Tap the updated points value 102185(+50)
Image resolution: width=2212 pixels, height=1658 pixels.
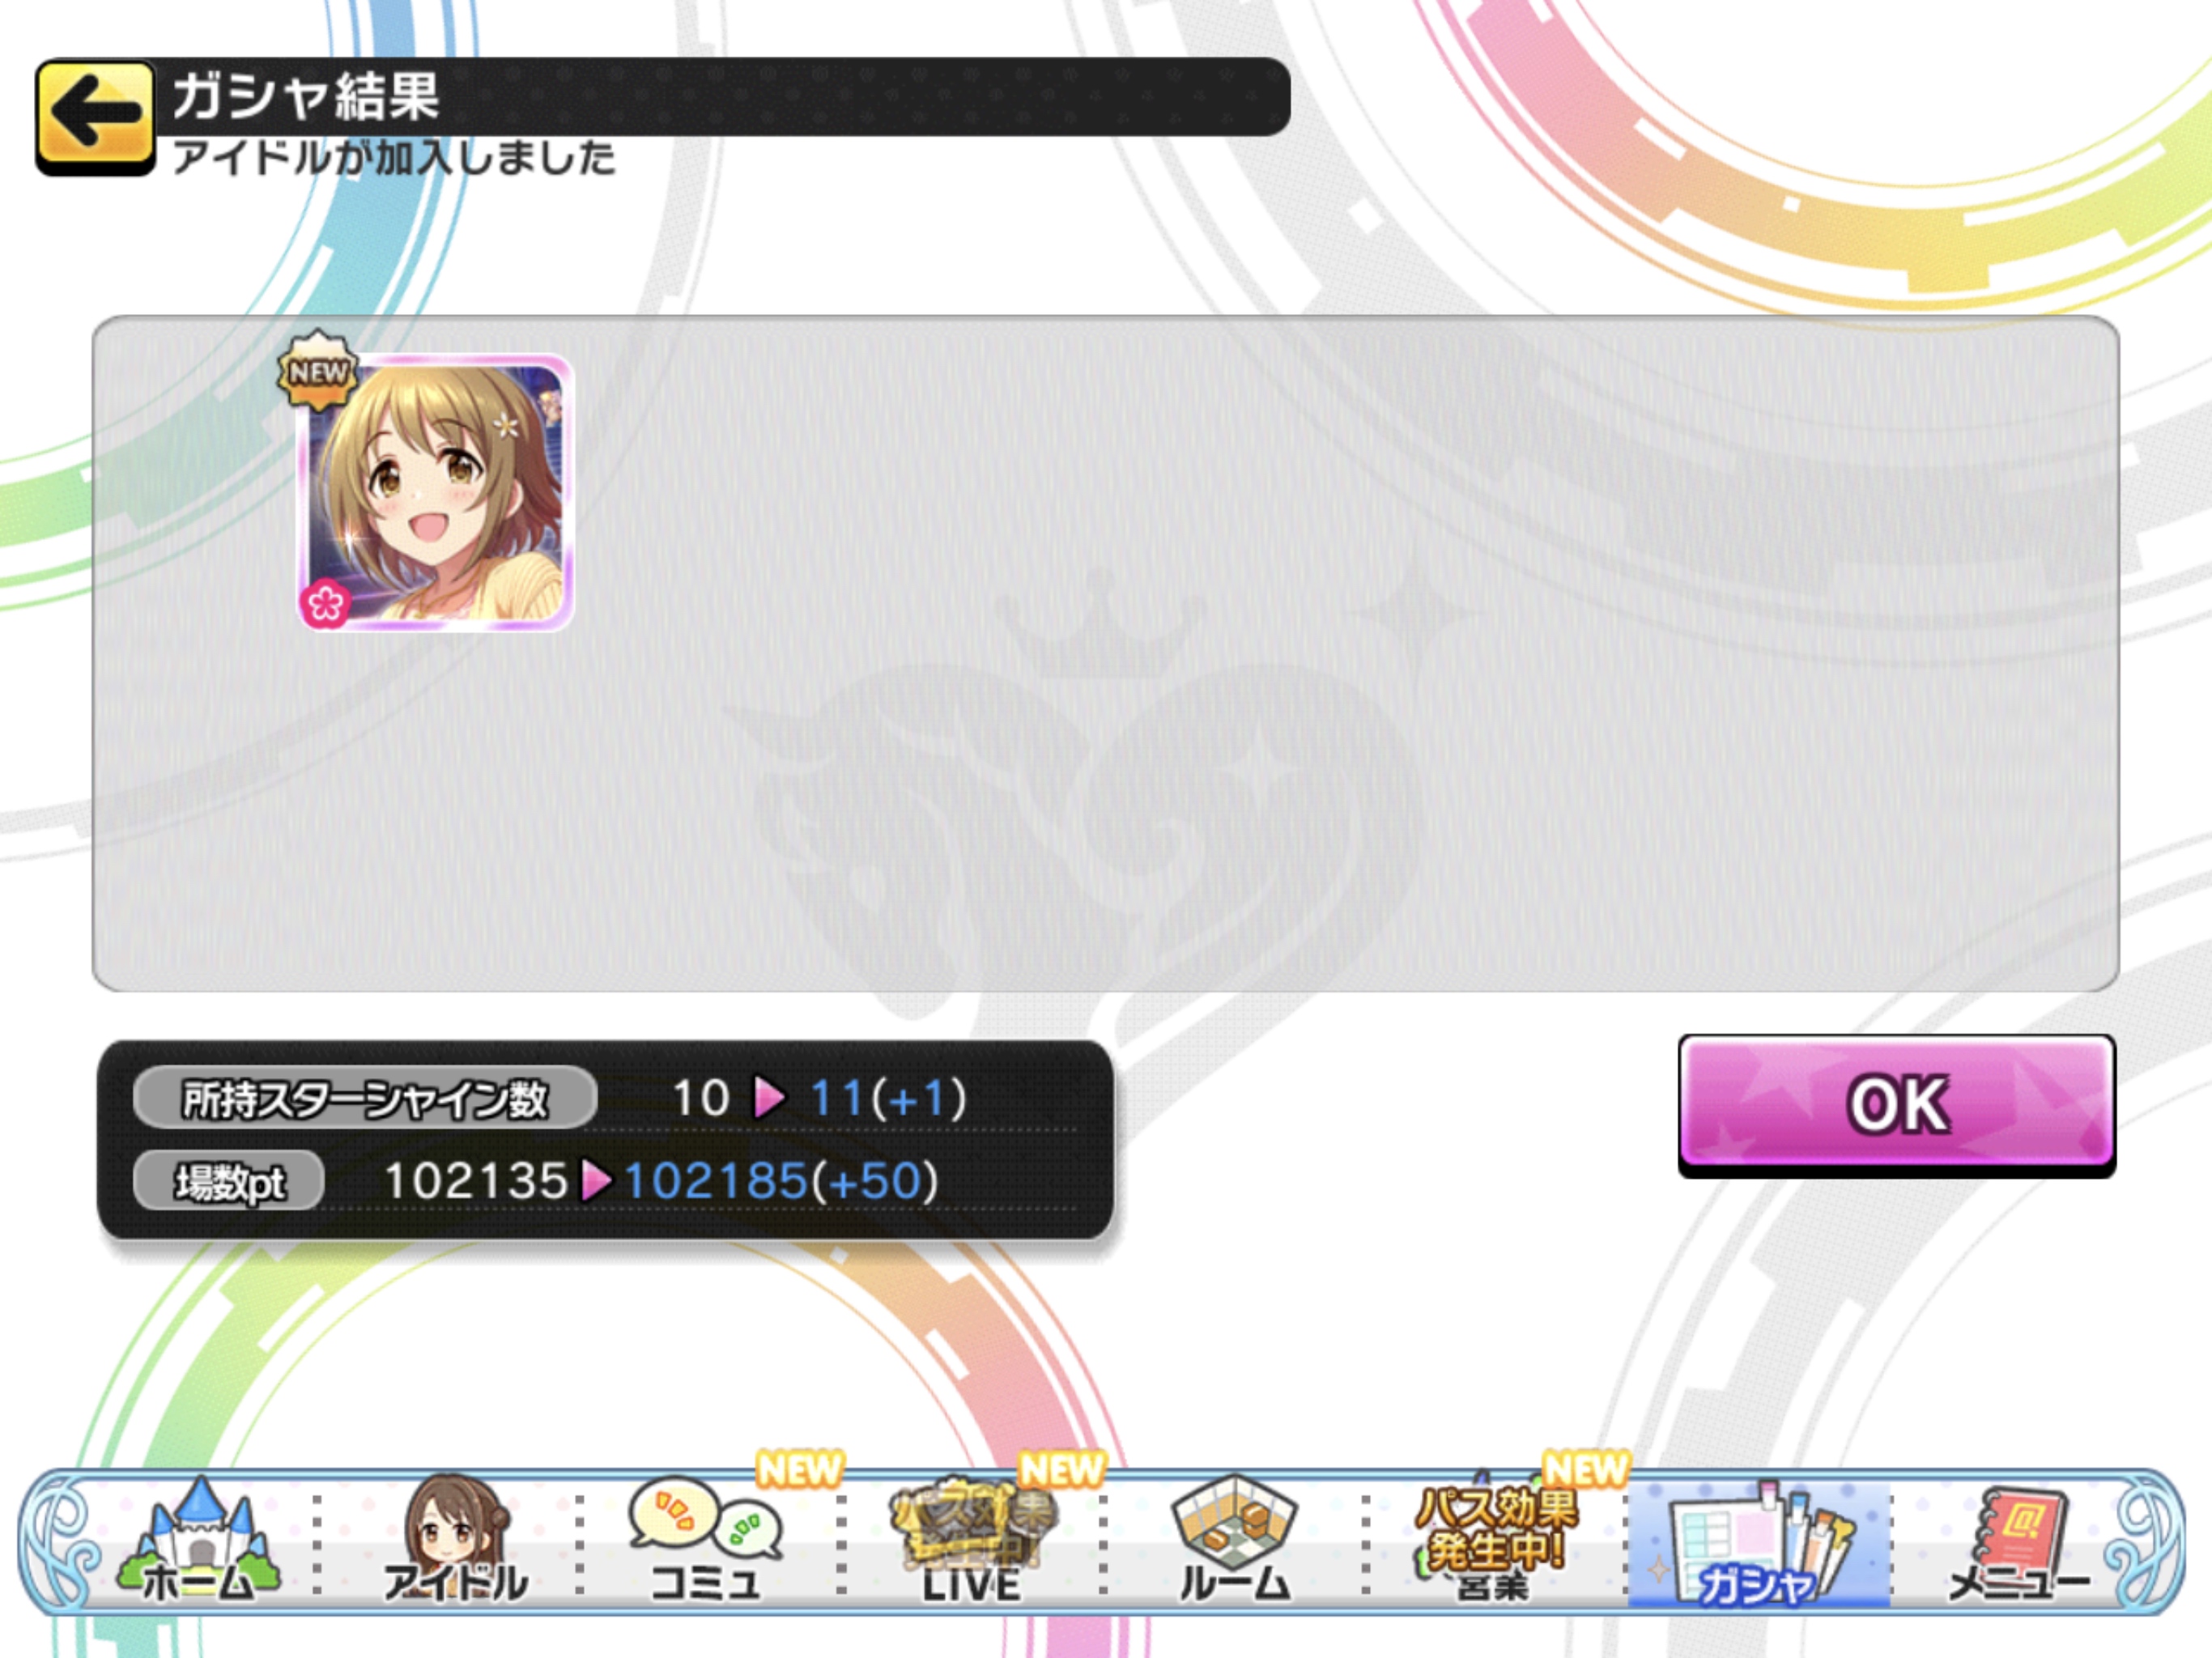point(782,1181)
